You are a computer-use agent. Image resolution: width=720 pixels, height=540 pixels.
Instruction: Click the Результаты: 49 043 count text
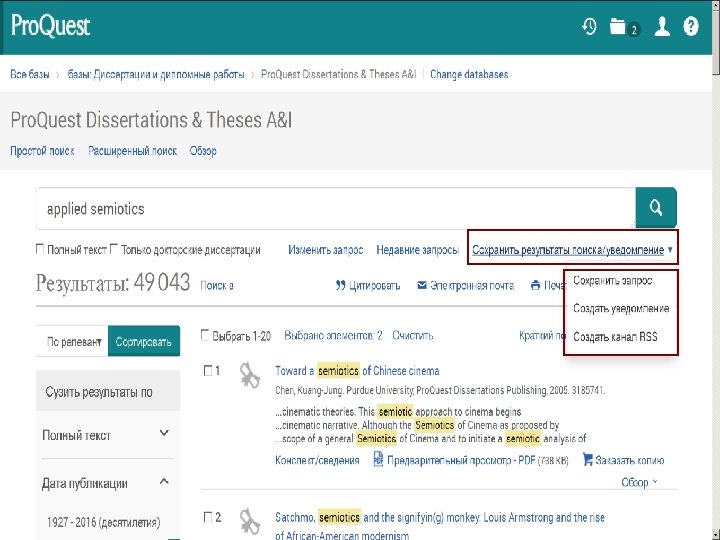112,282
